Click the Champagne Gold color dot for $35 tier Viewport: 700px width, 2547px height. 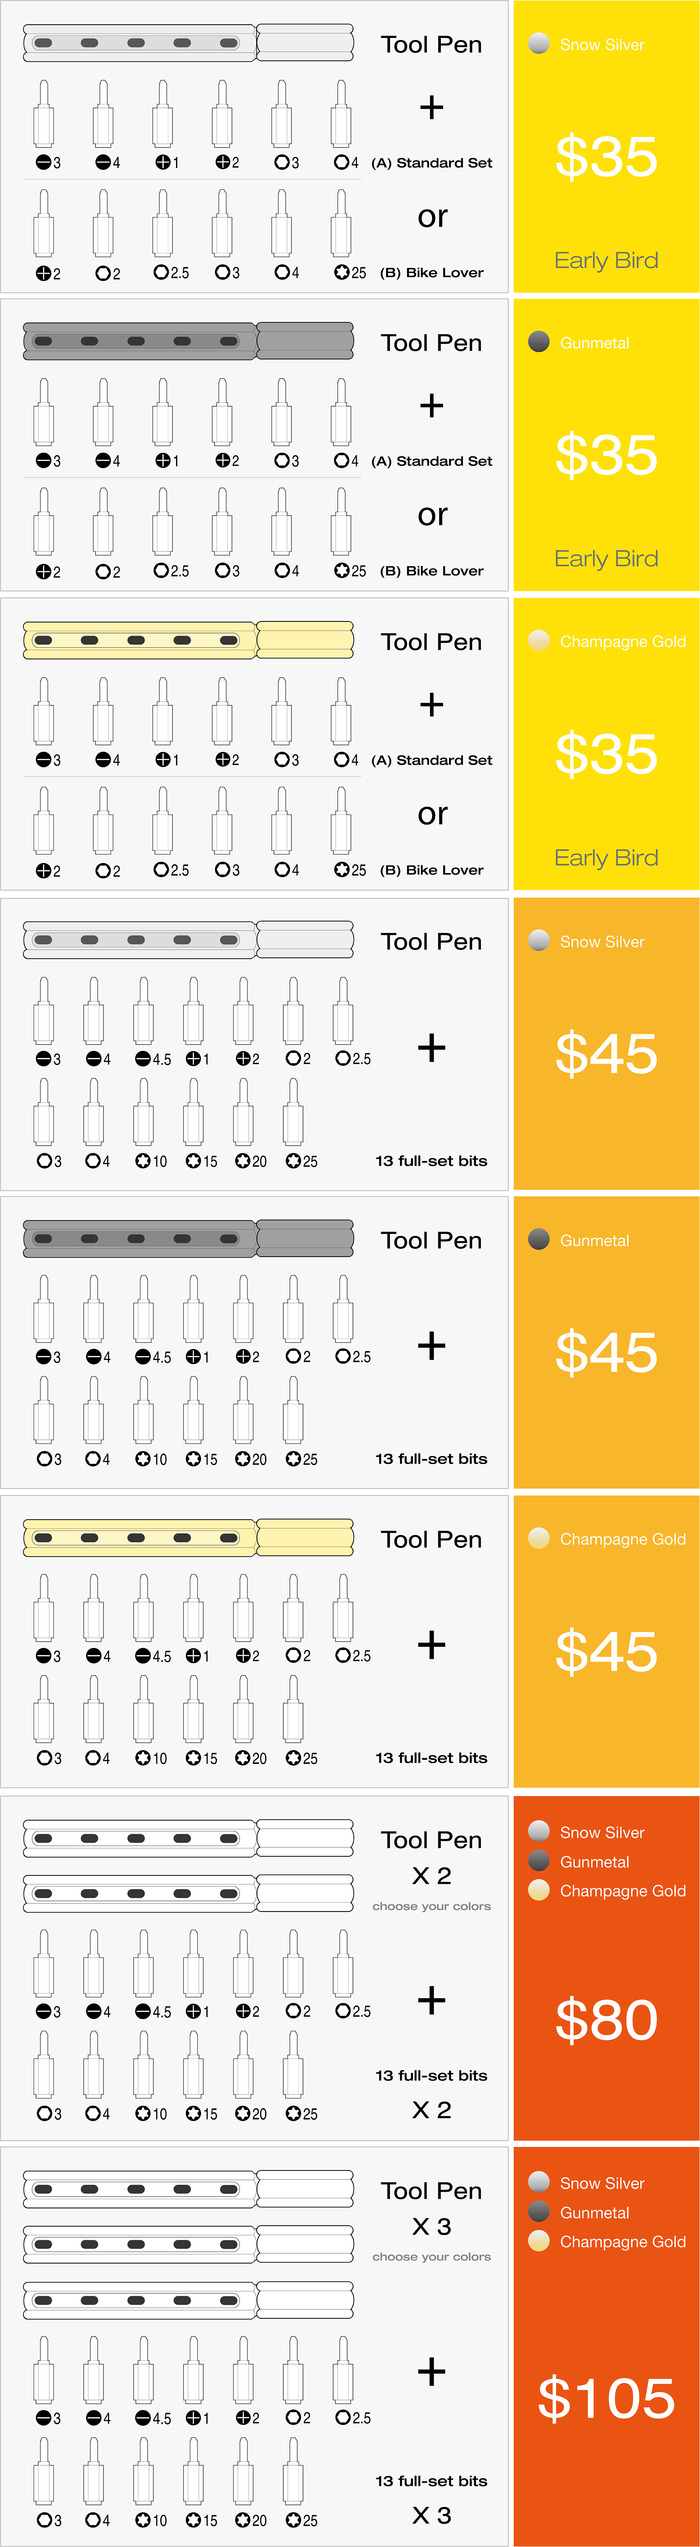[x=539, y=640]
